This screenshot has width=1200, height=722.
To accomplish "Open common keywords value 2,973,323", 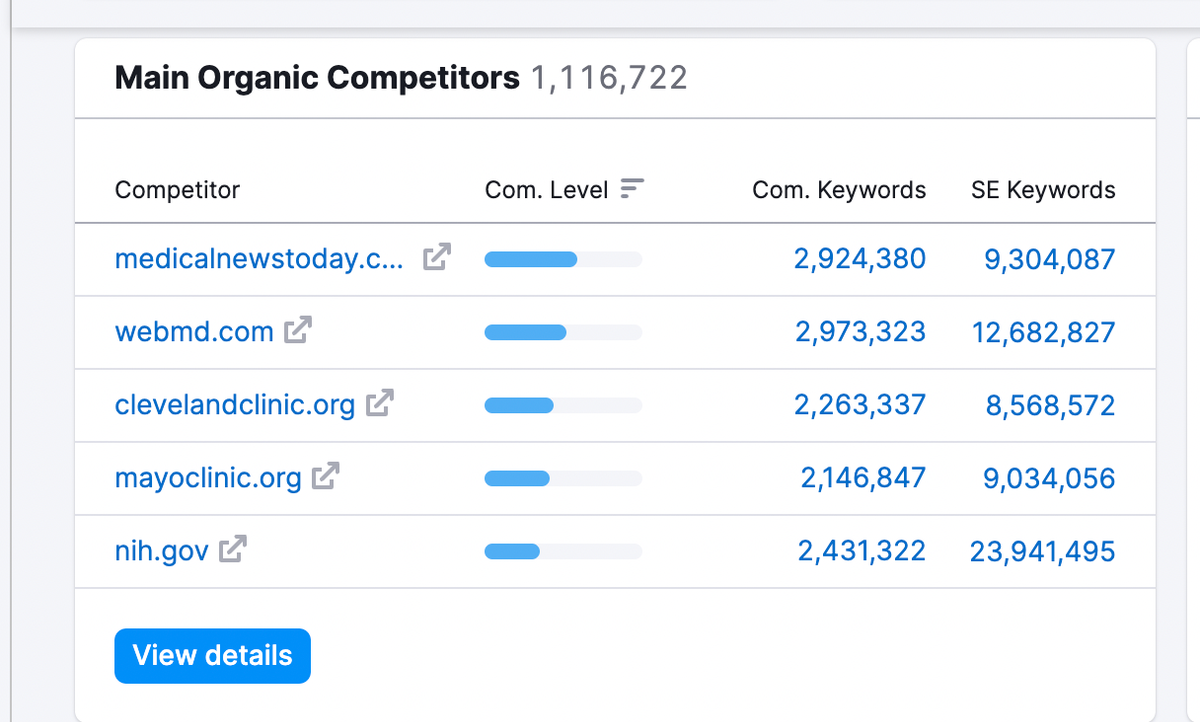I will [x=860, y=332].
